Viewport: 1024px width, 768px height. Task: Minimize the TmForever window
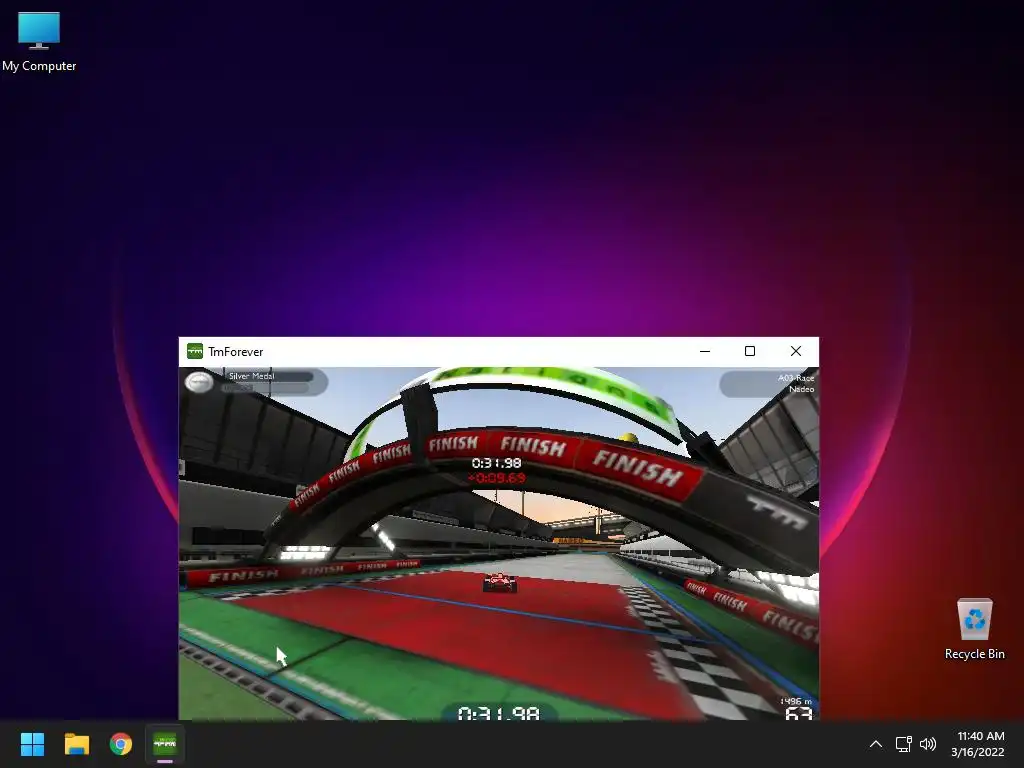coord(705,351)
